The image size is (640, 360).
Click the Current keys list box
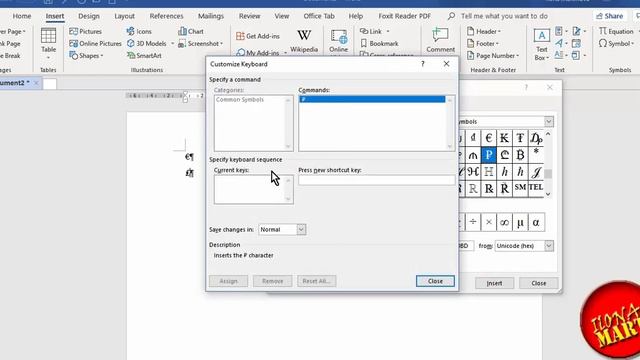point(253,189)
